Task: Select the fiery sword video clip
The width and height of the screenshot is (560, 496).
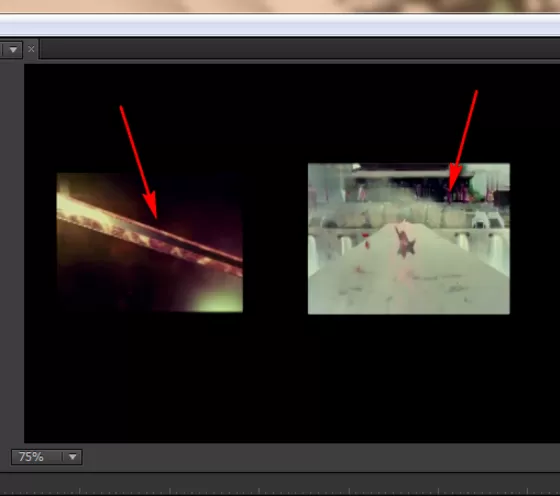Action: (x=150, y=242)
